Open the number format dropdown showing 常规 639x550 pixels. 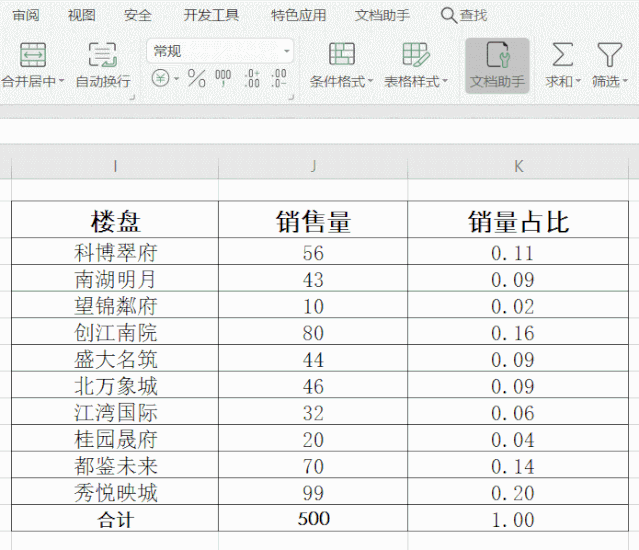coord(220,51)
